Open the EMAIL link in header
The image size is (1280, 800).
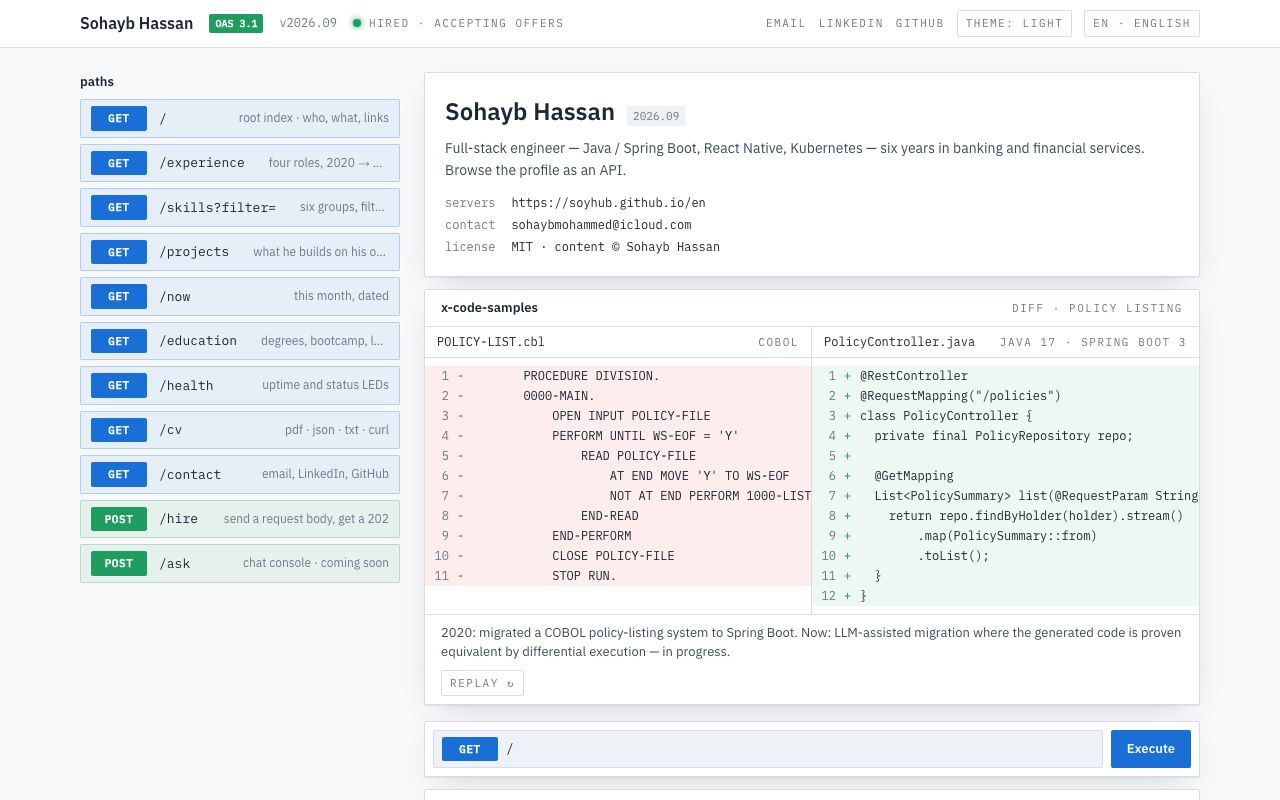[785, 23]
